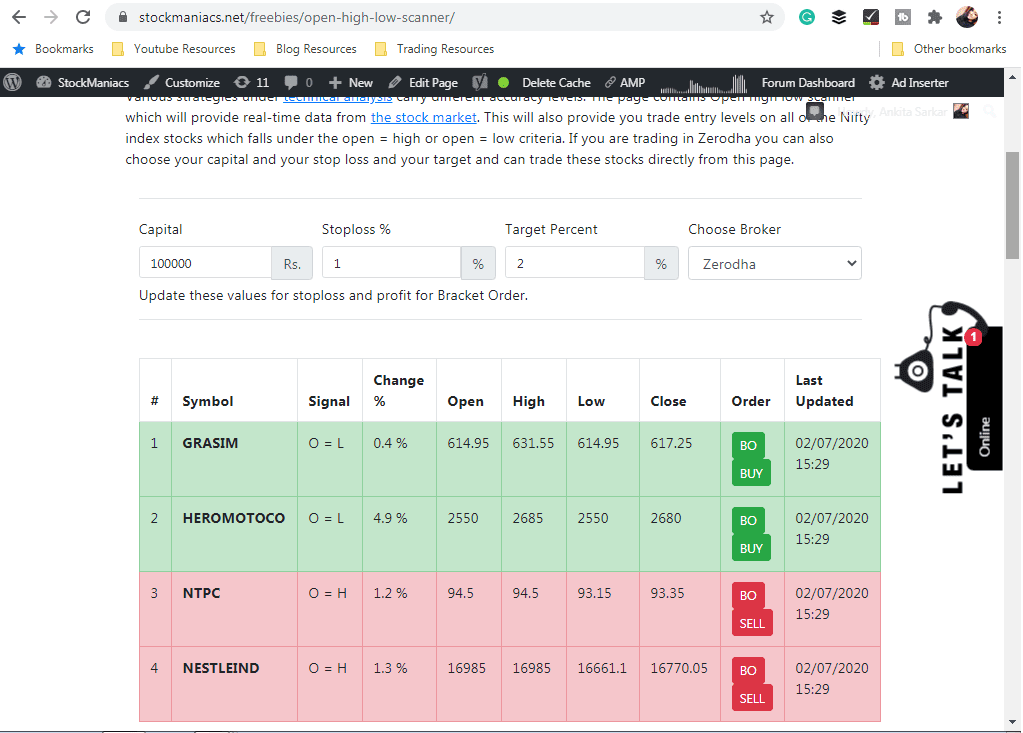Open the extensions puzzle piece menu

[x=934, y=18]
